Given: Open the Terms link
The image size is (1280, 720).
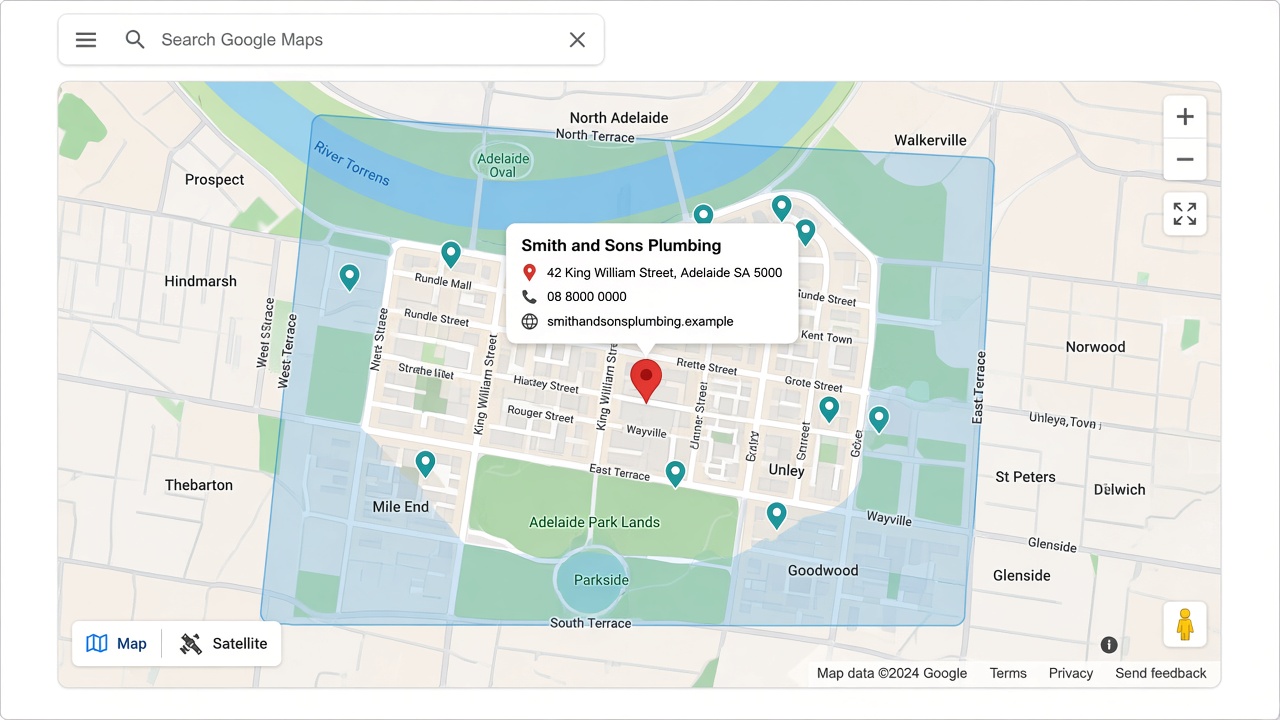Looking at the screenshot, I should pos(1008,673).
